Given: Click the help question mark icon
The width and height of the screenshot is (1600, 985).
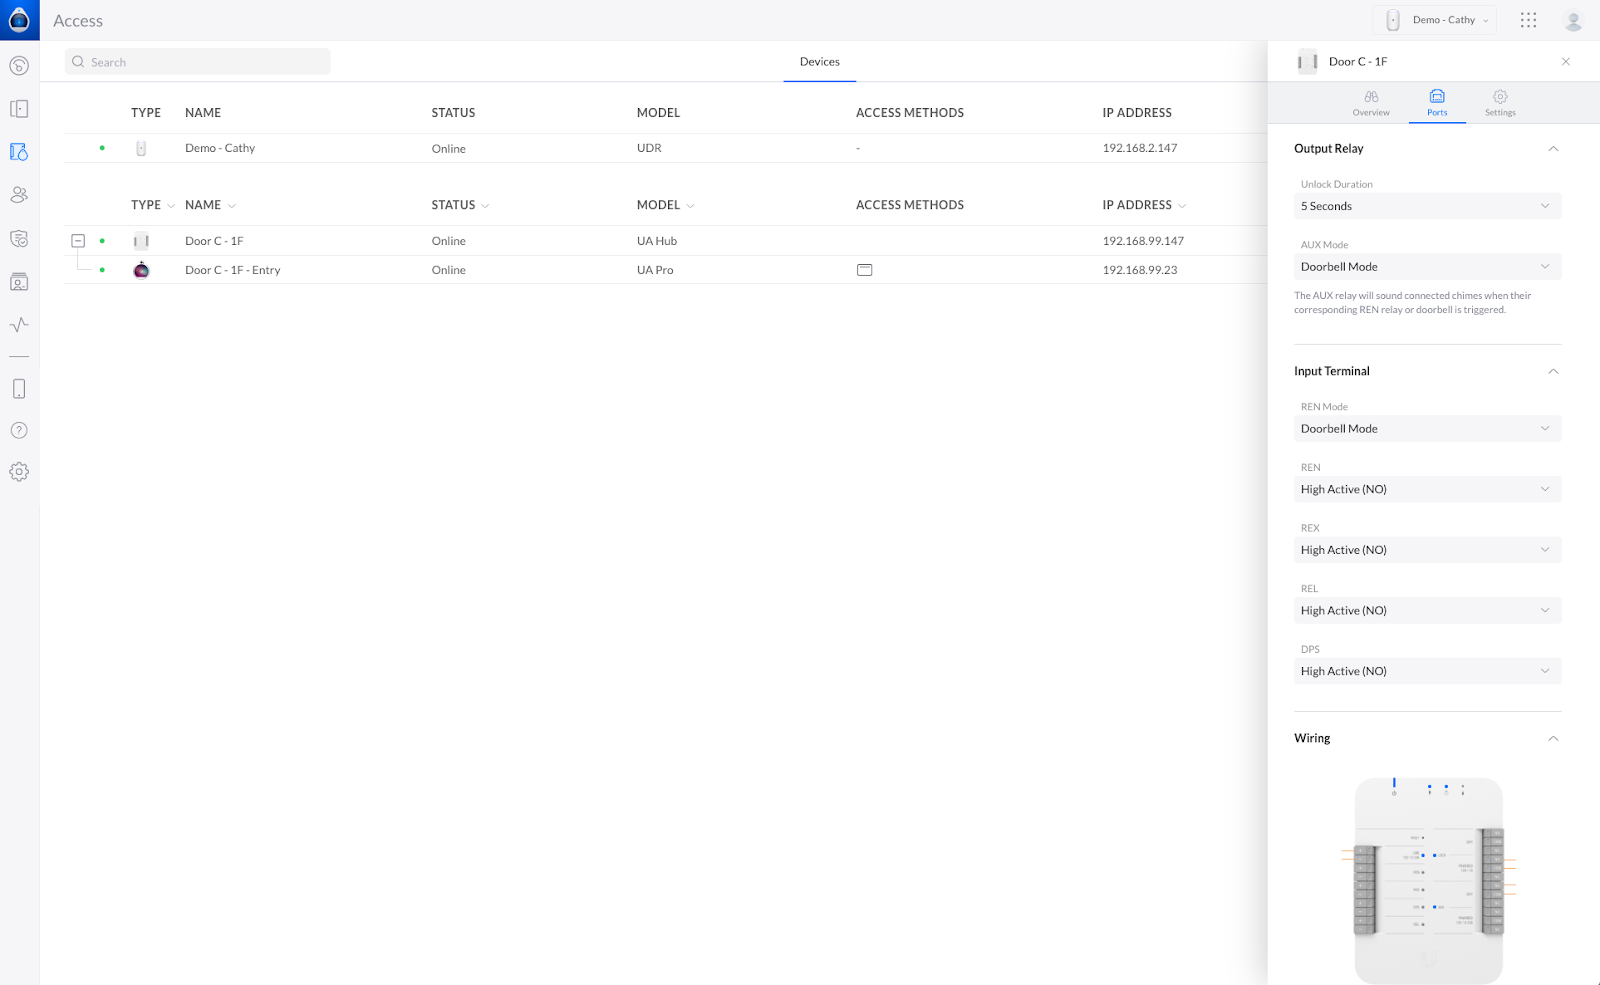Looking at the screenshot, I should coord(19,431).
